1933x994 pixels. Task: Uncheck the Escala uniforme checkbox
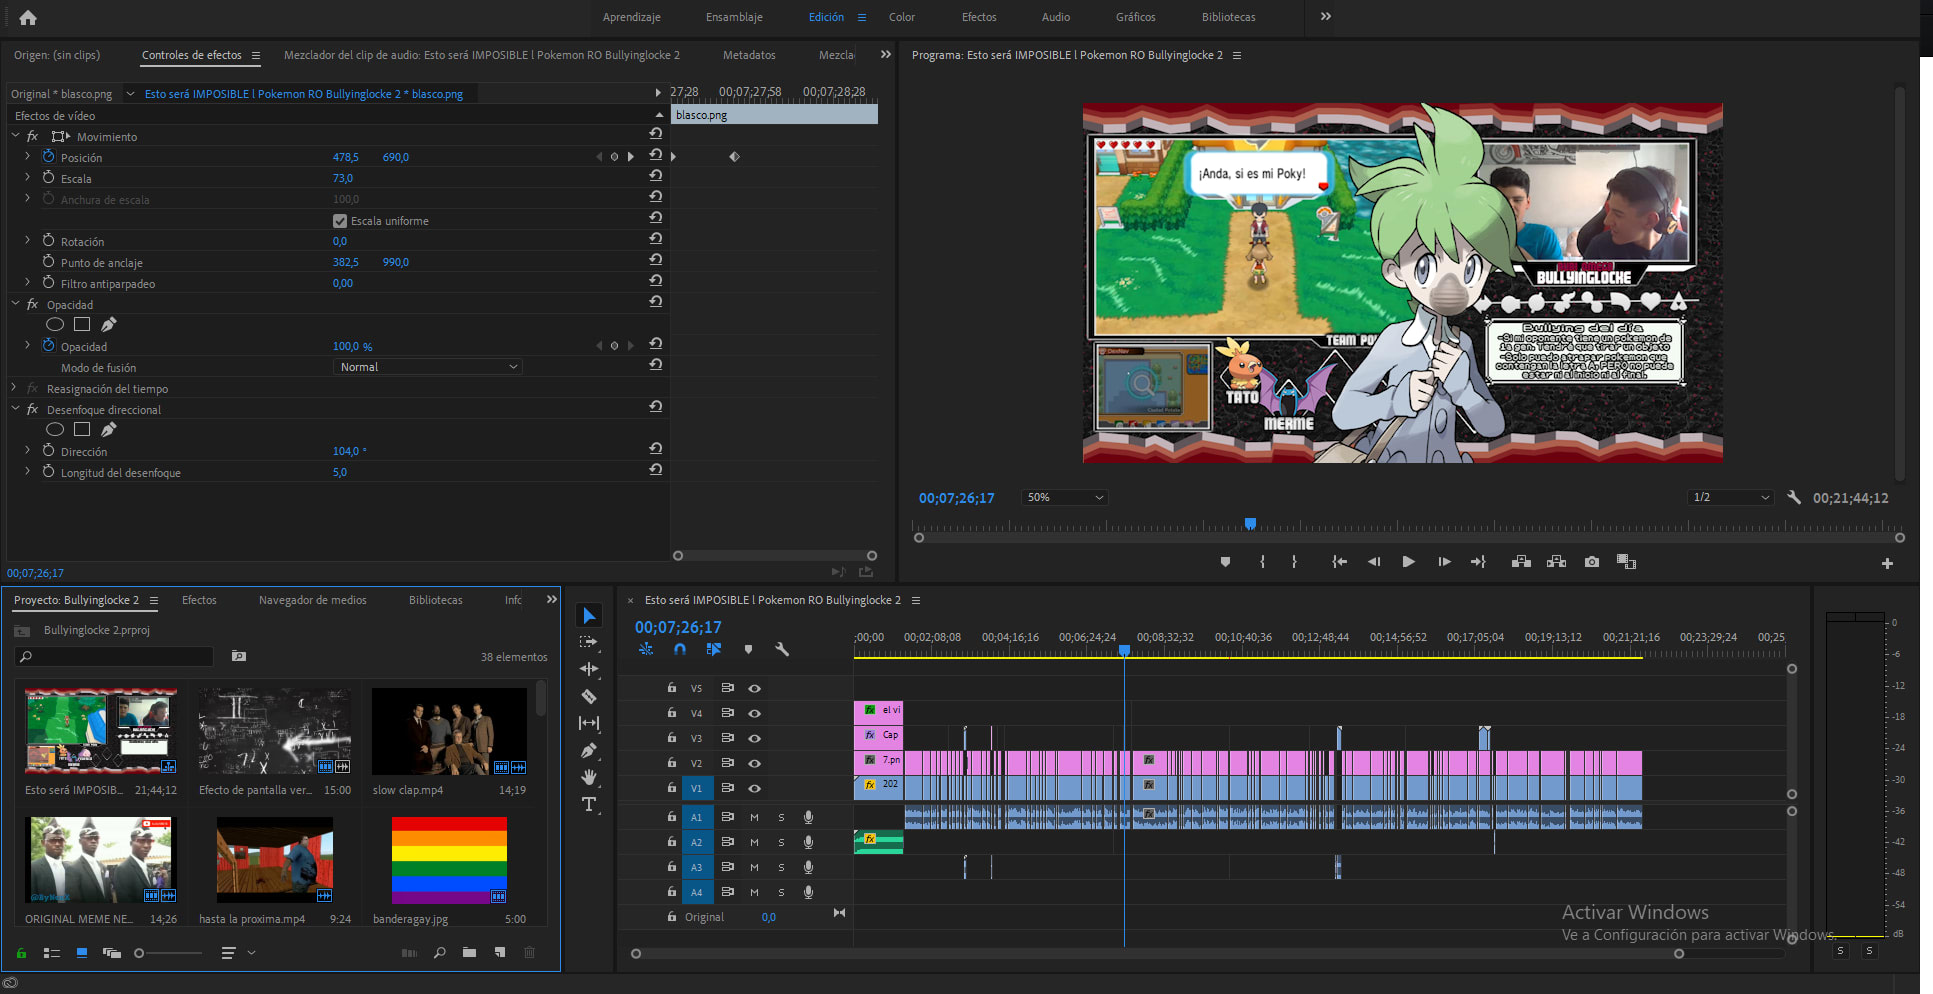tap(340, 221)
